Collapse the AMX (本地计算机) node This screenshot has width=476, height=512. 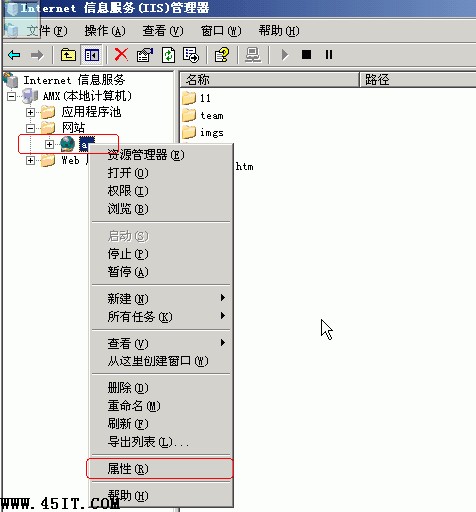tap(12, 96)
